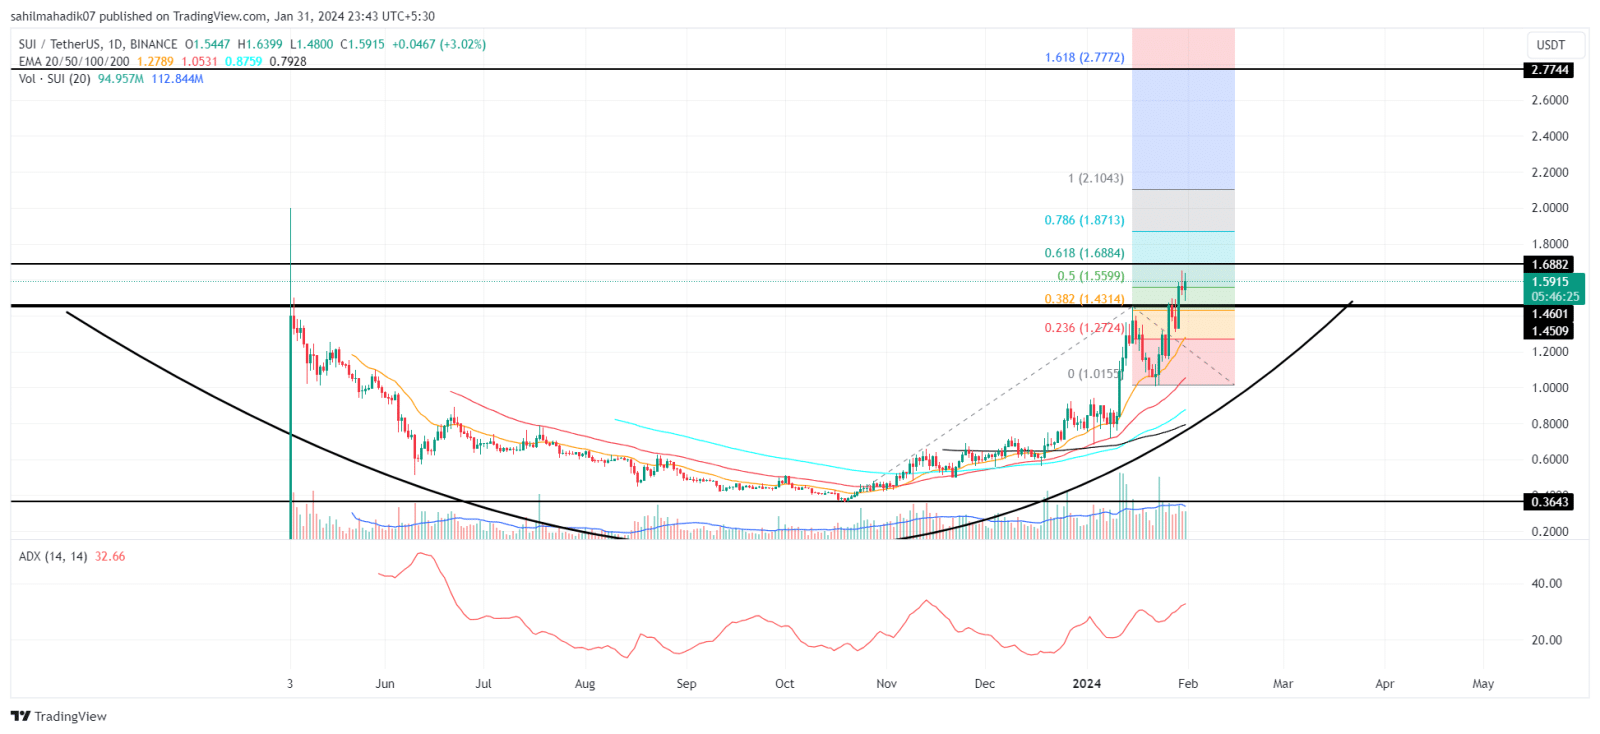Image resolution: width=1600 pixels, height=734 pixels.
Task: Click the 2.0000 price scale value
Action: (1550, 208)
